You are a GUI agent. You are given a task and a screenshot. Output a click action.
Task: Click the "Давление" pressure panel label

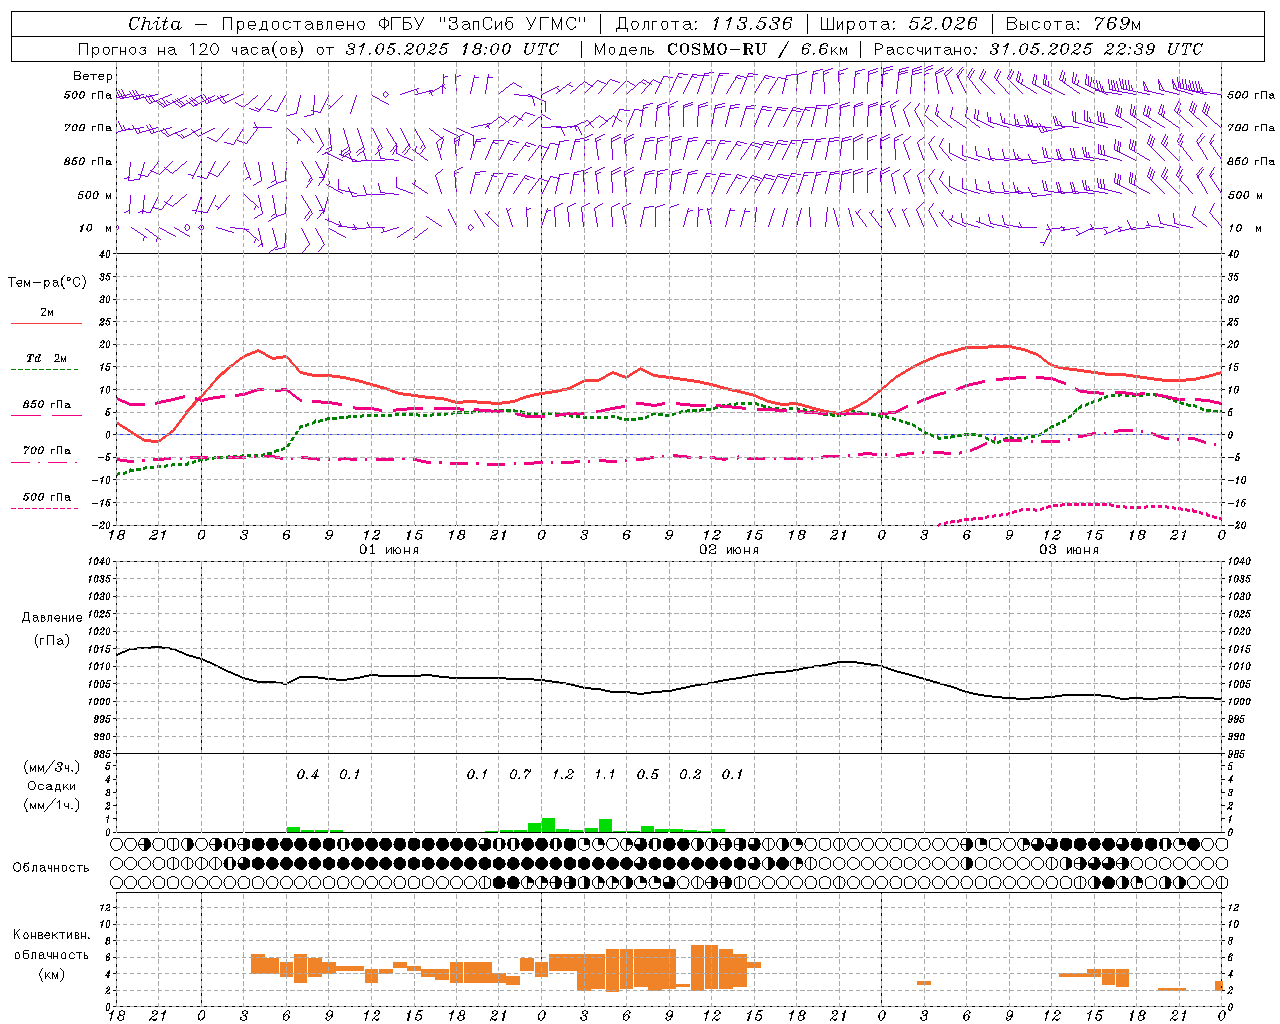point(52,618)
